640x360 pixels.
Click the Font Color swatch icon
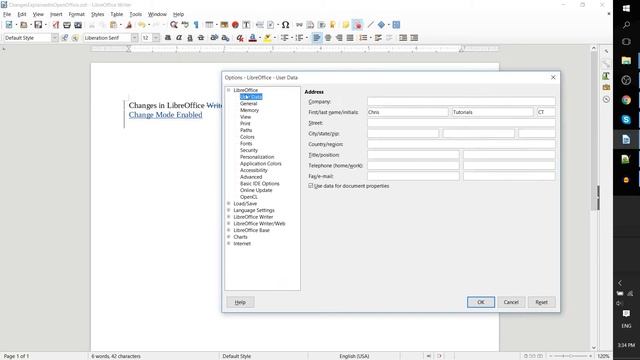coord(253,38)
